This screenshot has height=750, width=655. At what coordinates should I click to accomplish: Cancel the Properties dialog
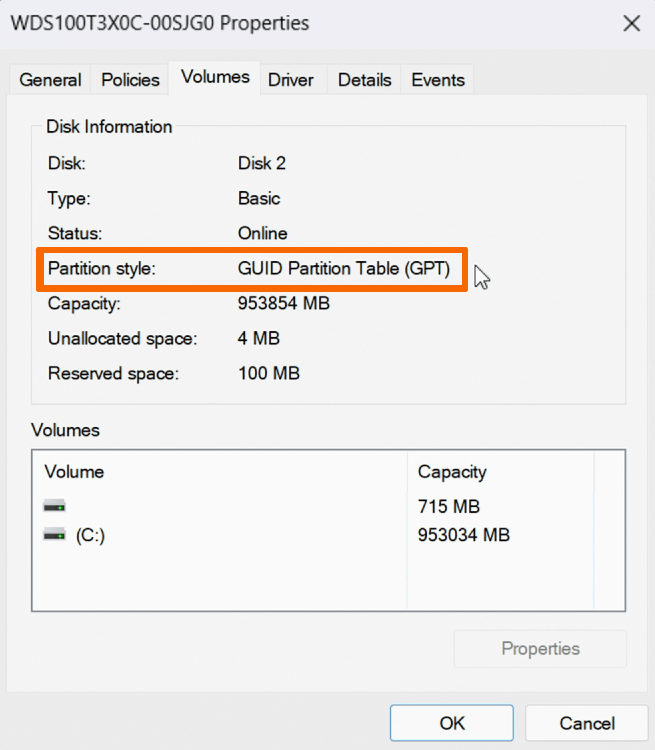tap(586, 723)
